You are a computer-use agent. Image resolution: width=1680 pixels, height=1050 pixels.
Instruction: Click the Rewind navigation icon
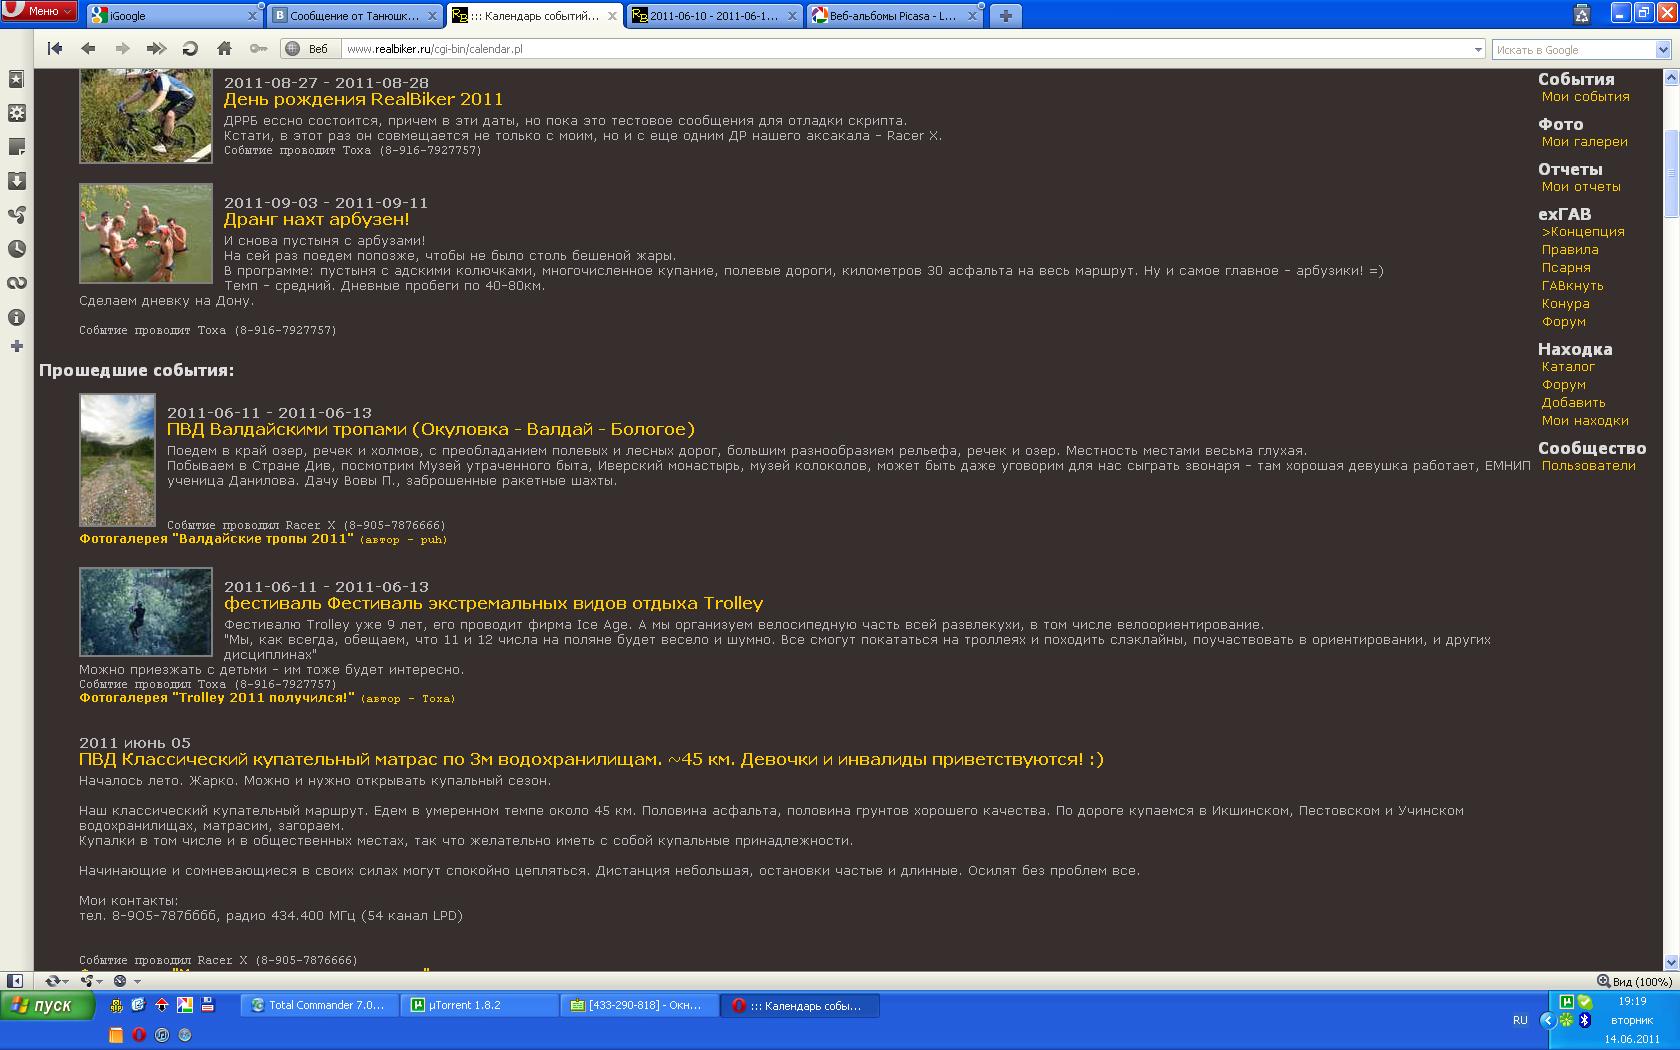pos(55,48)
